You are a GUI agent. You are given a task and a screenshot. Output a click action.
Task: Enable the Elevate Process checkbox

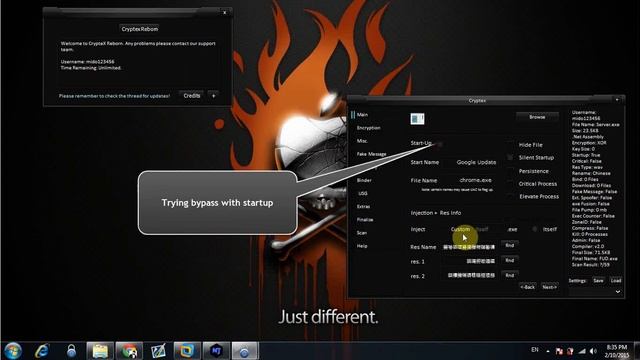510,196
